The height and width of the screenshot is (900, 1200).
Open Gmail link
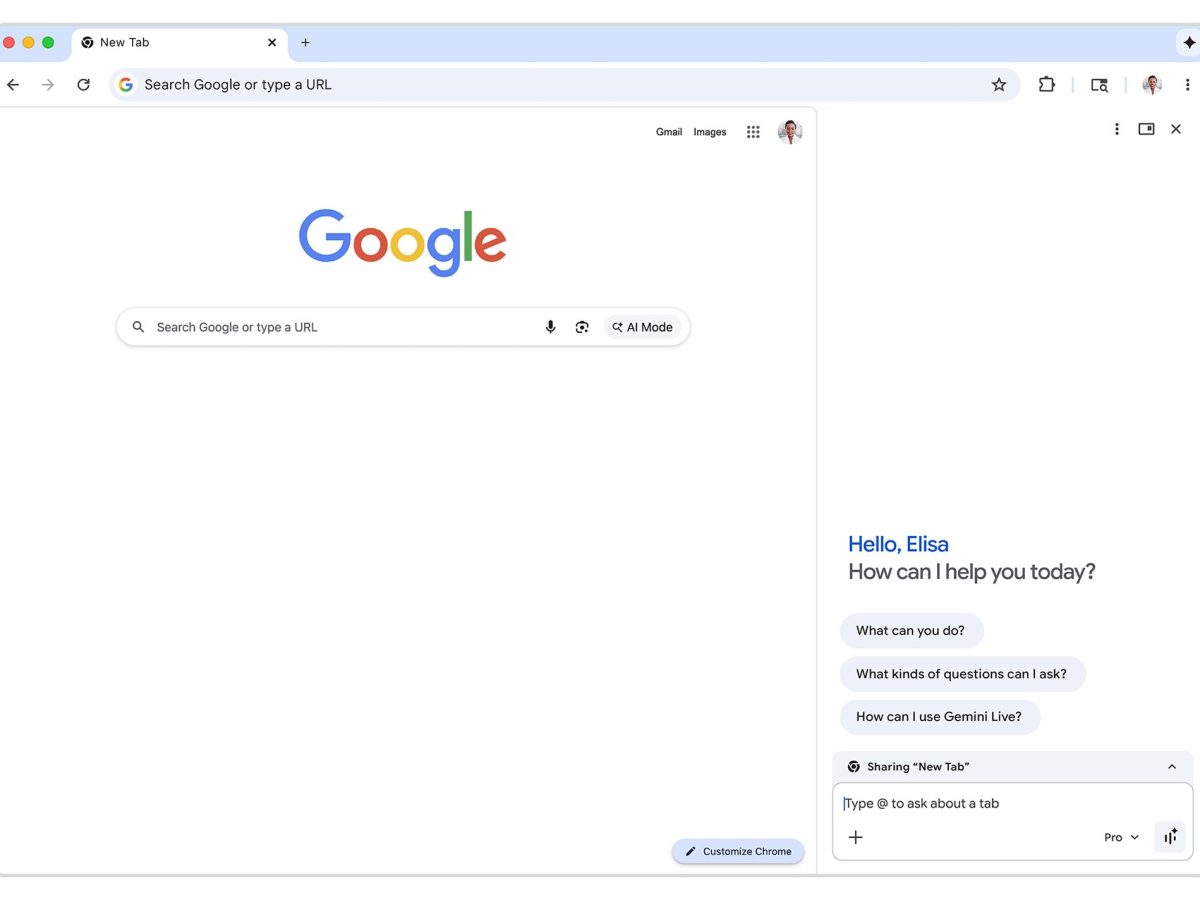tap(669, 132)
